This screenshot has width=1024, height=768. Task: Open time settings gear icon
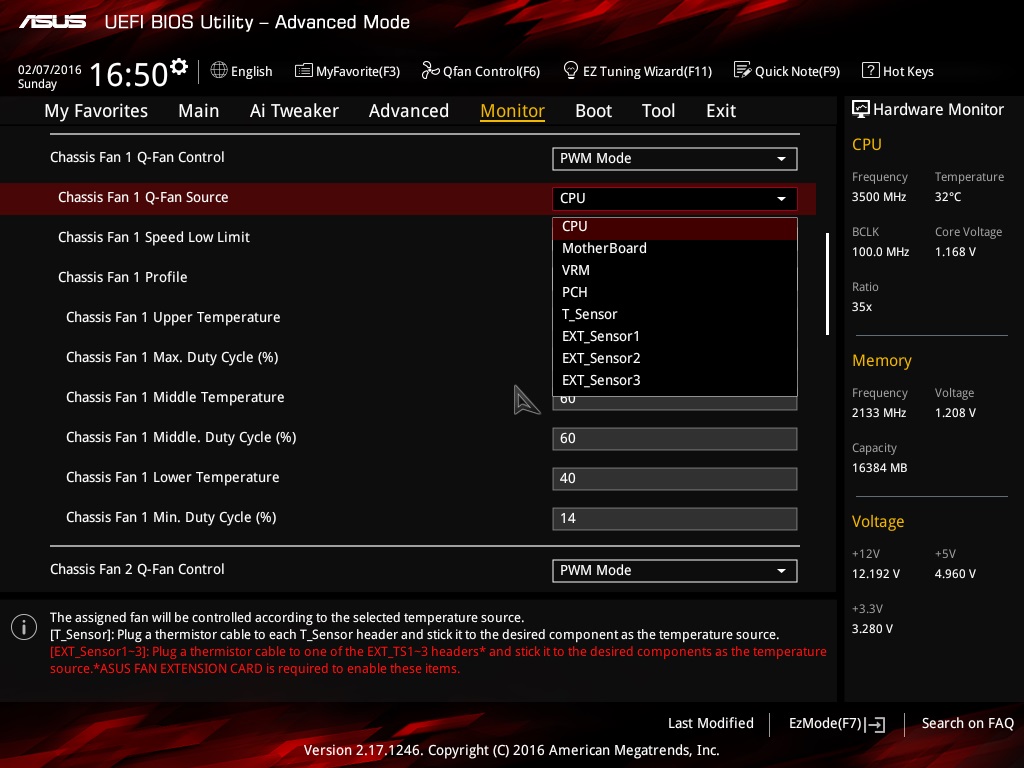(x=179, y=65)
